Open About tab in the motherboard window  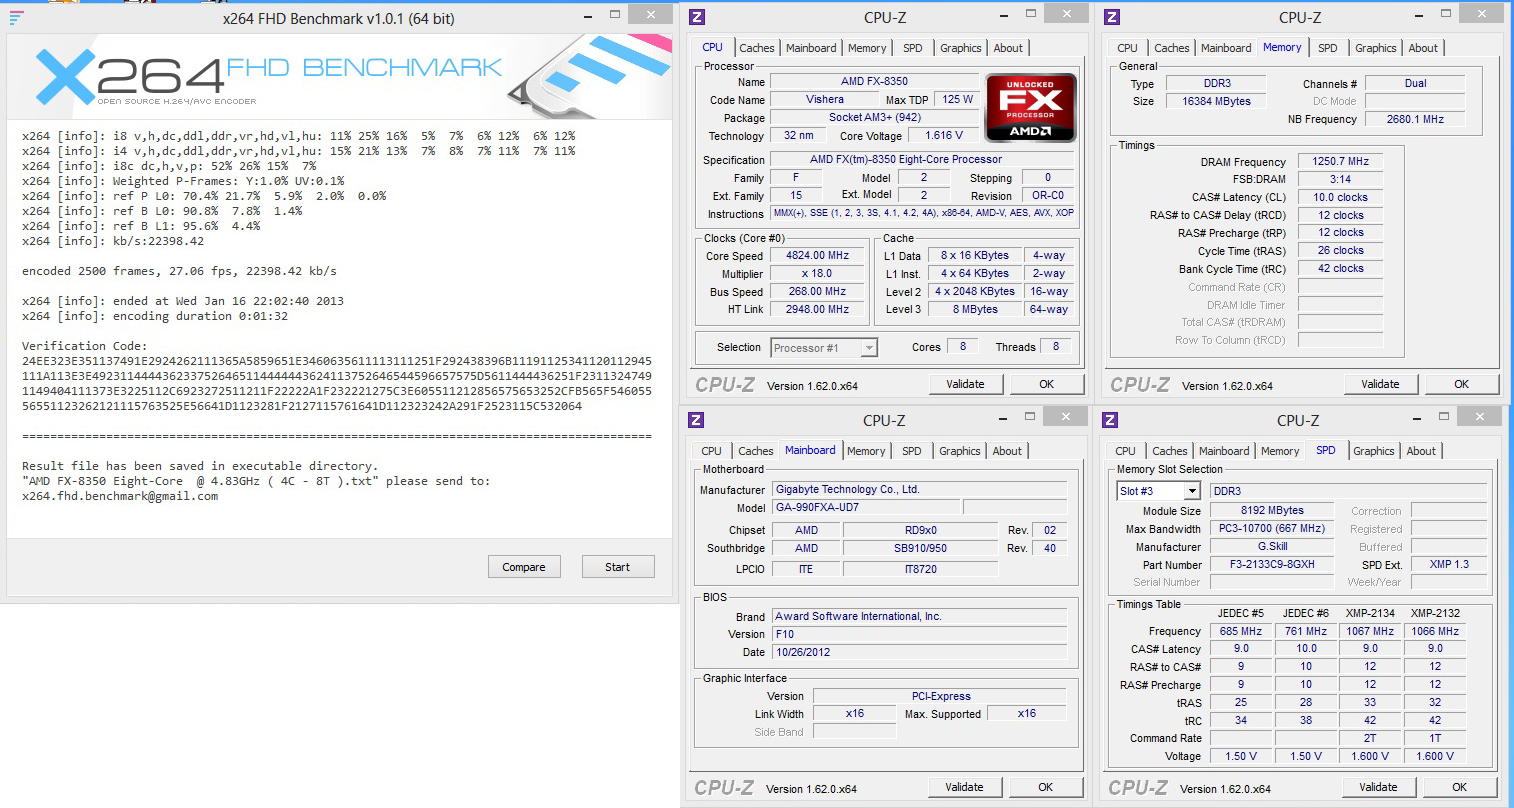(x=1007, y=451)
